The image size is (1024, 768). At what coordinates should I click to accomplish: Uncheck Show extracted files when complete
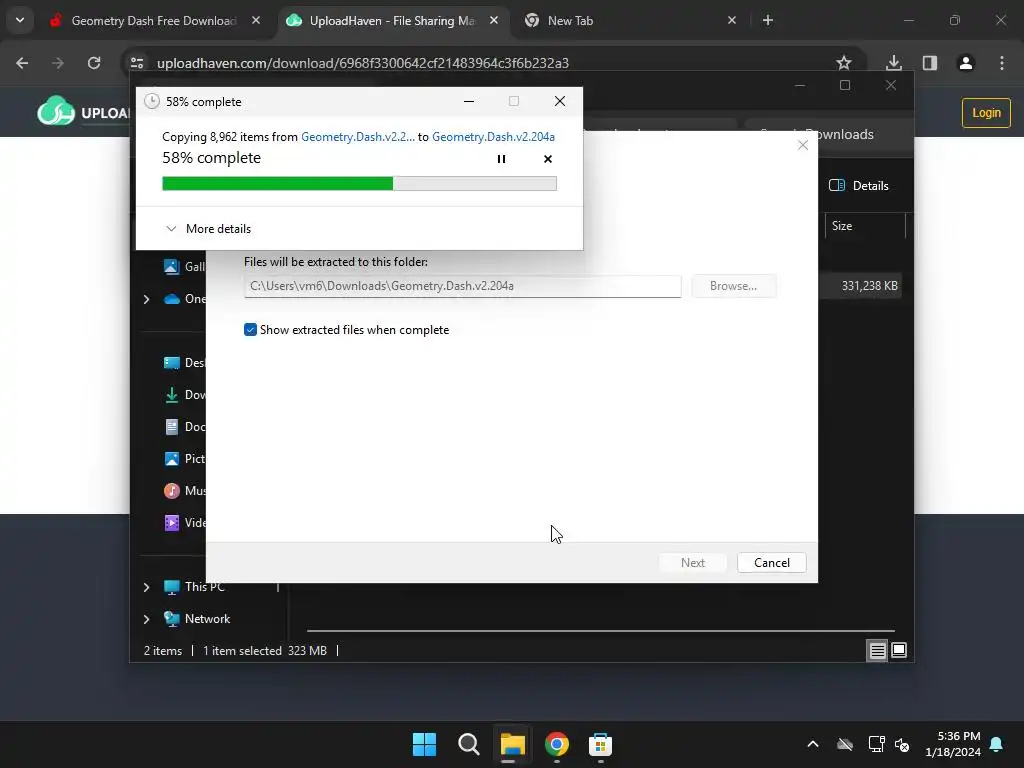[x=250, y=330]
